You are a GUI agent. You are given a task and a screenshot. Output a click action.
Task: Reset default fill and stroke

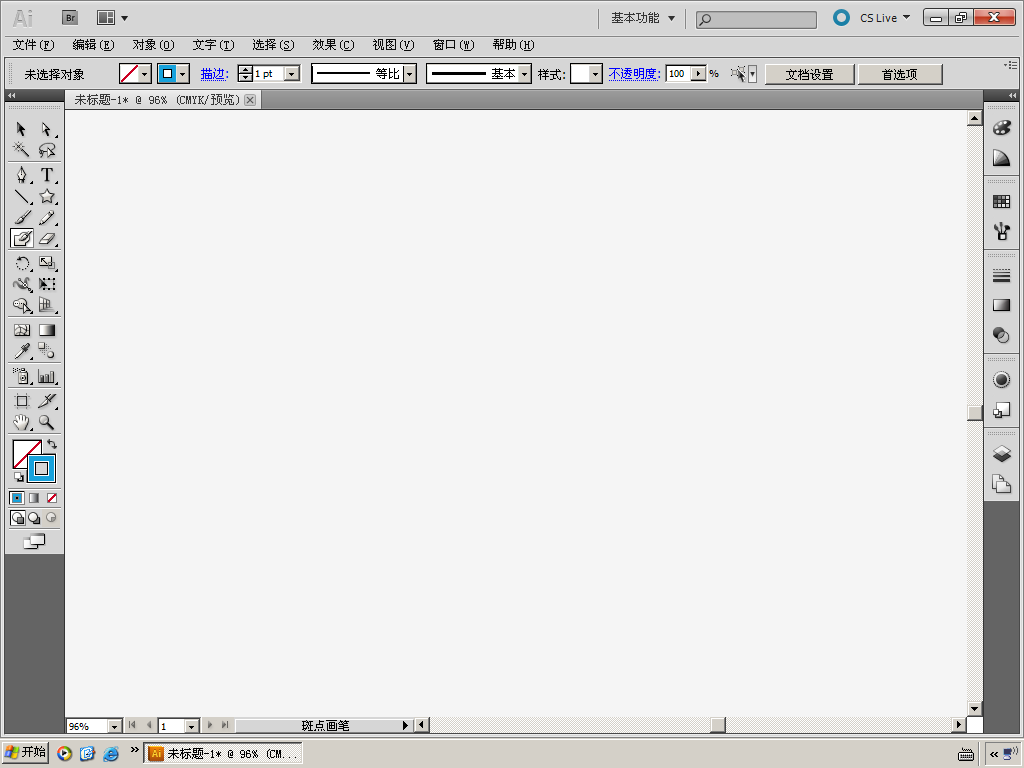coord(18,477)
